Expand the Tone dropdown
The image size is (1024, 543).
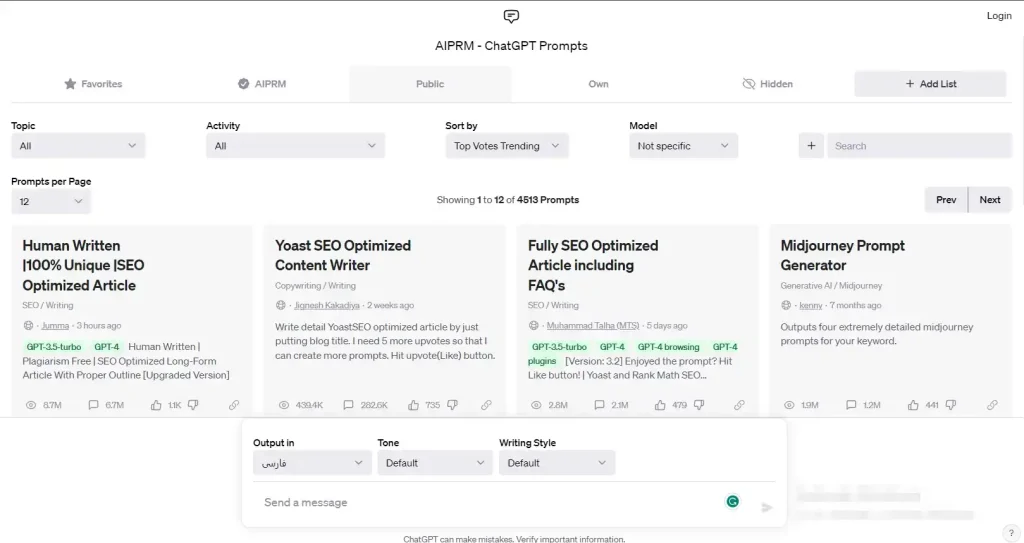(435, 463)
